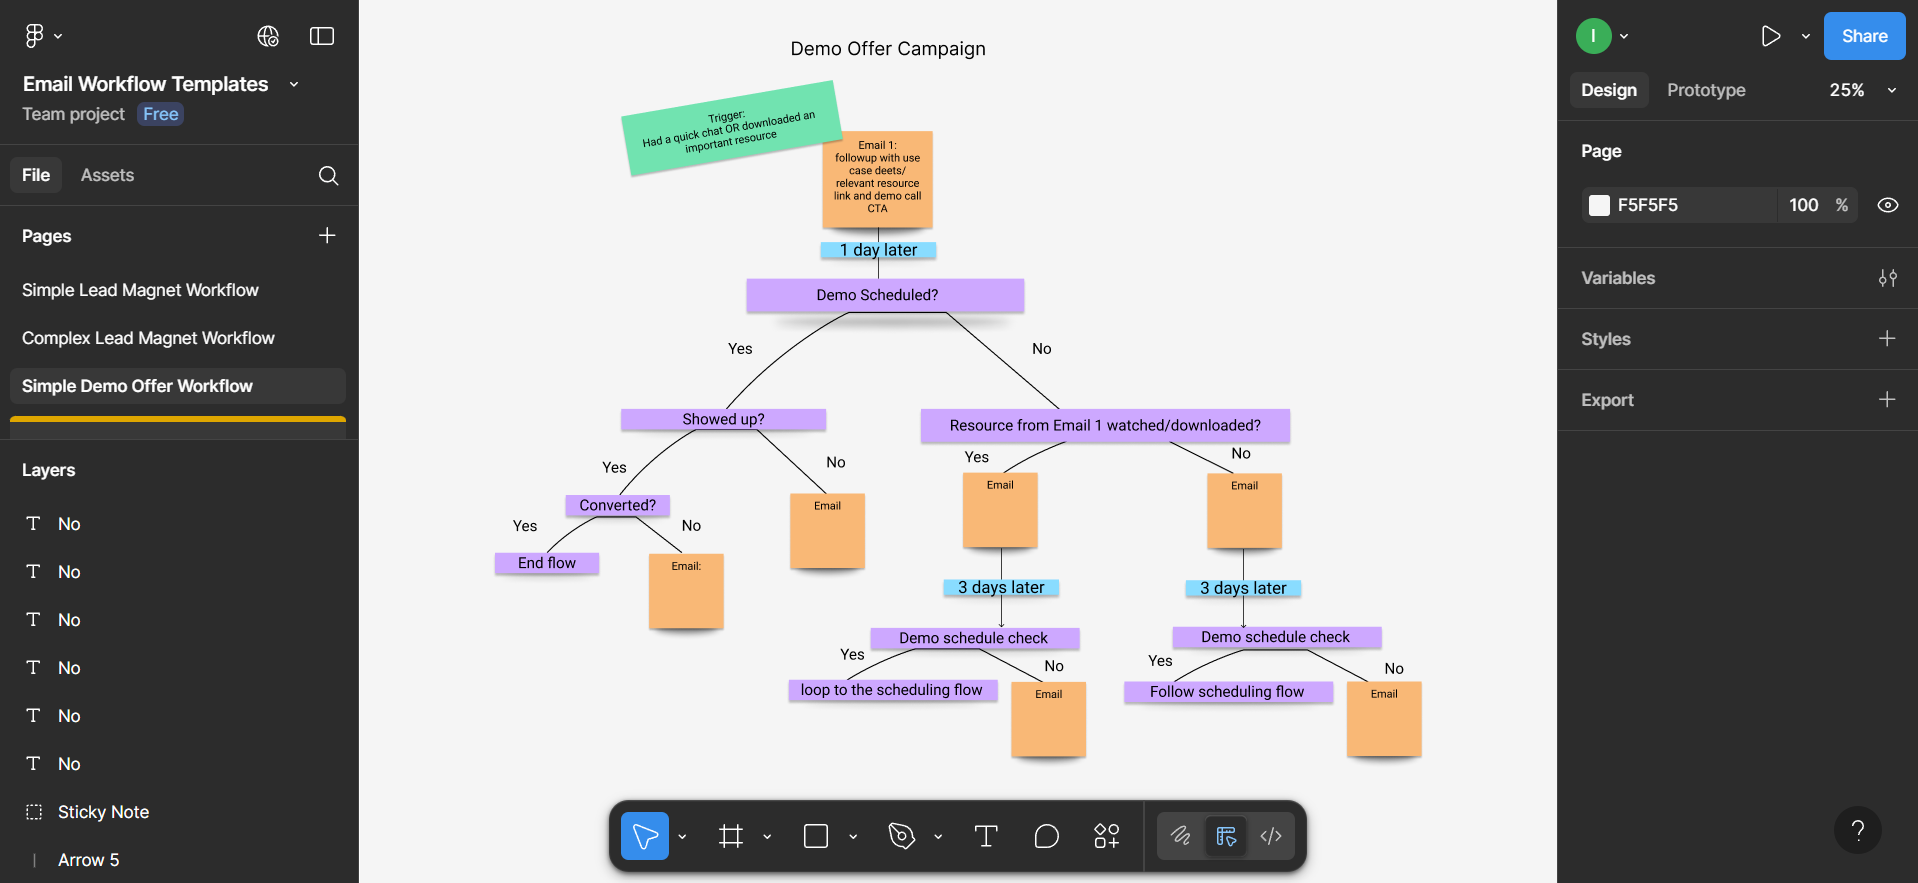Select the green Trigger sticky note
The height and width of the screenshot is (883, 1918).
731,128
